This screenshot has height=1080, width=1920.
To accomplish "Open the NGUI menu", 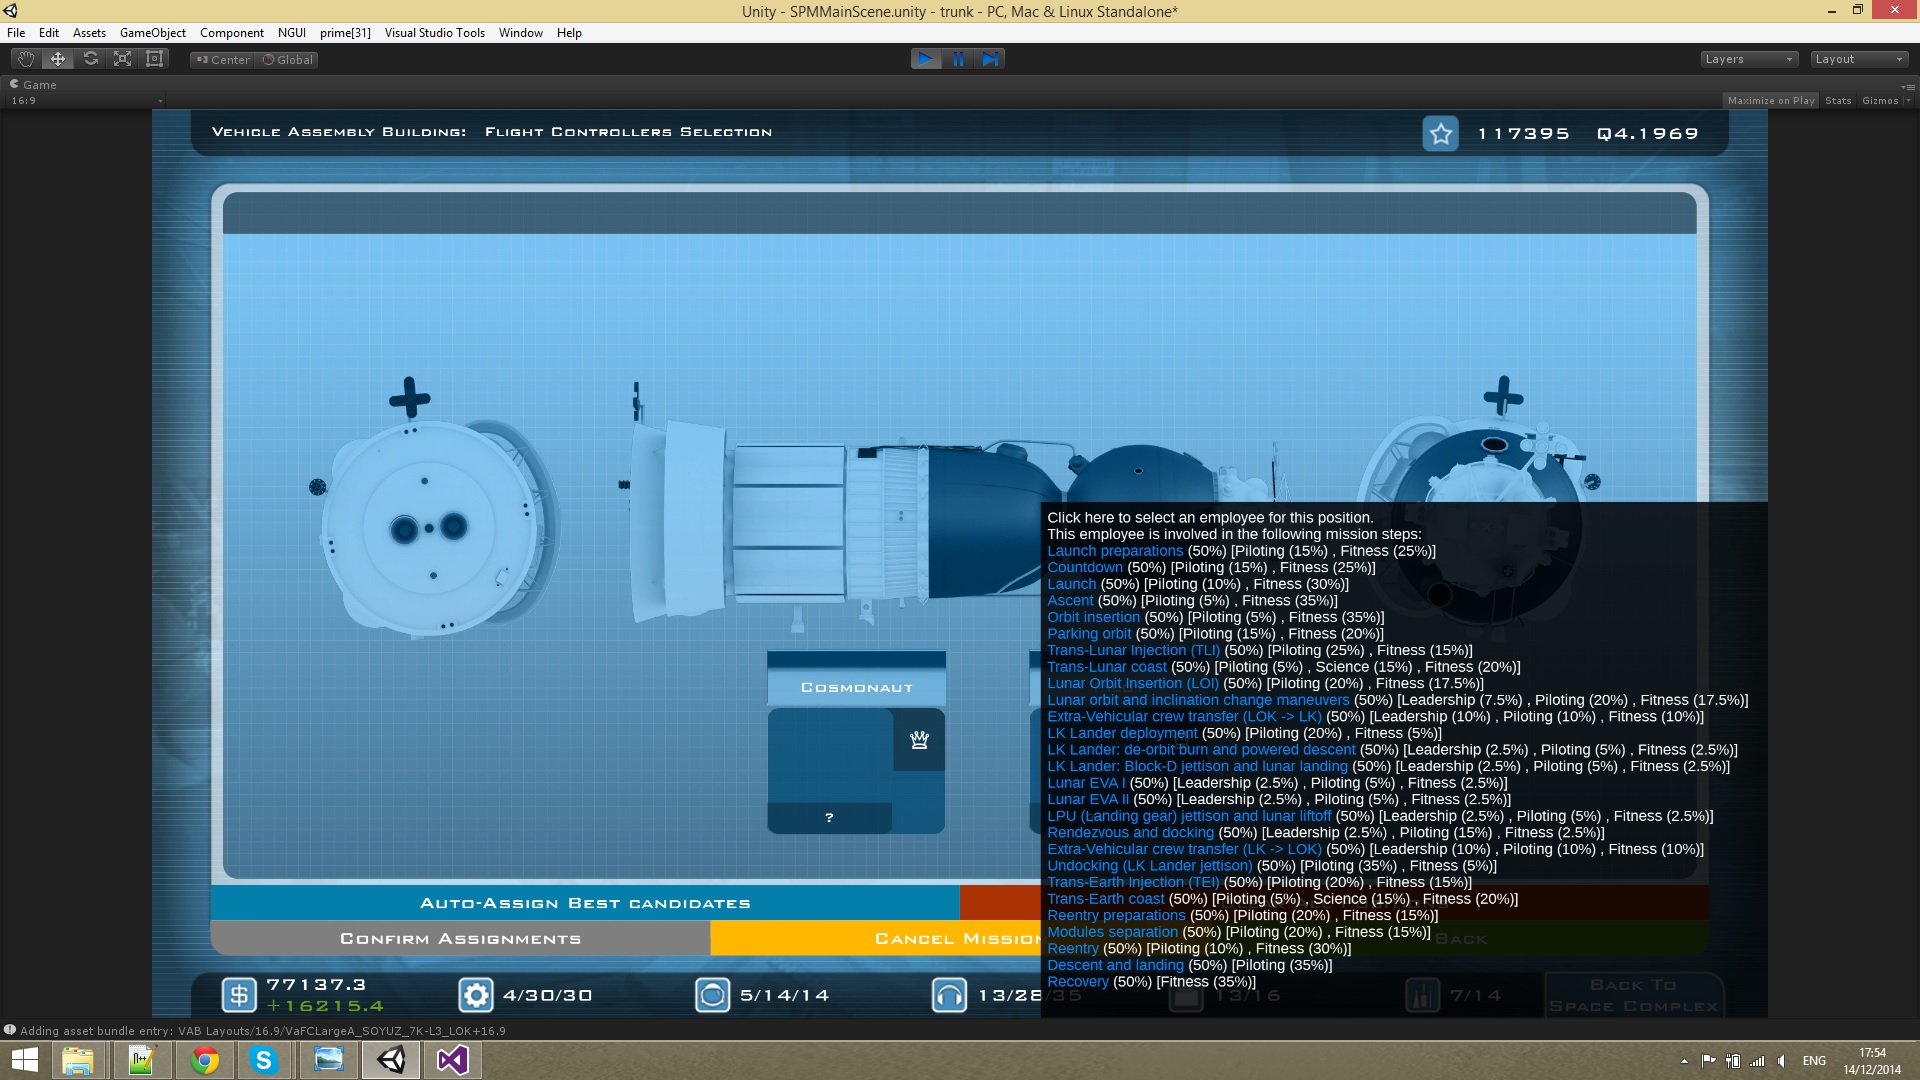I will (292, 33).
